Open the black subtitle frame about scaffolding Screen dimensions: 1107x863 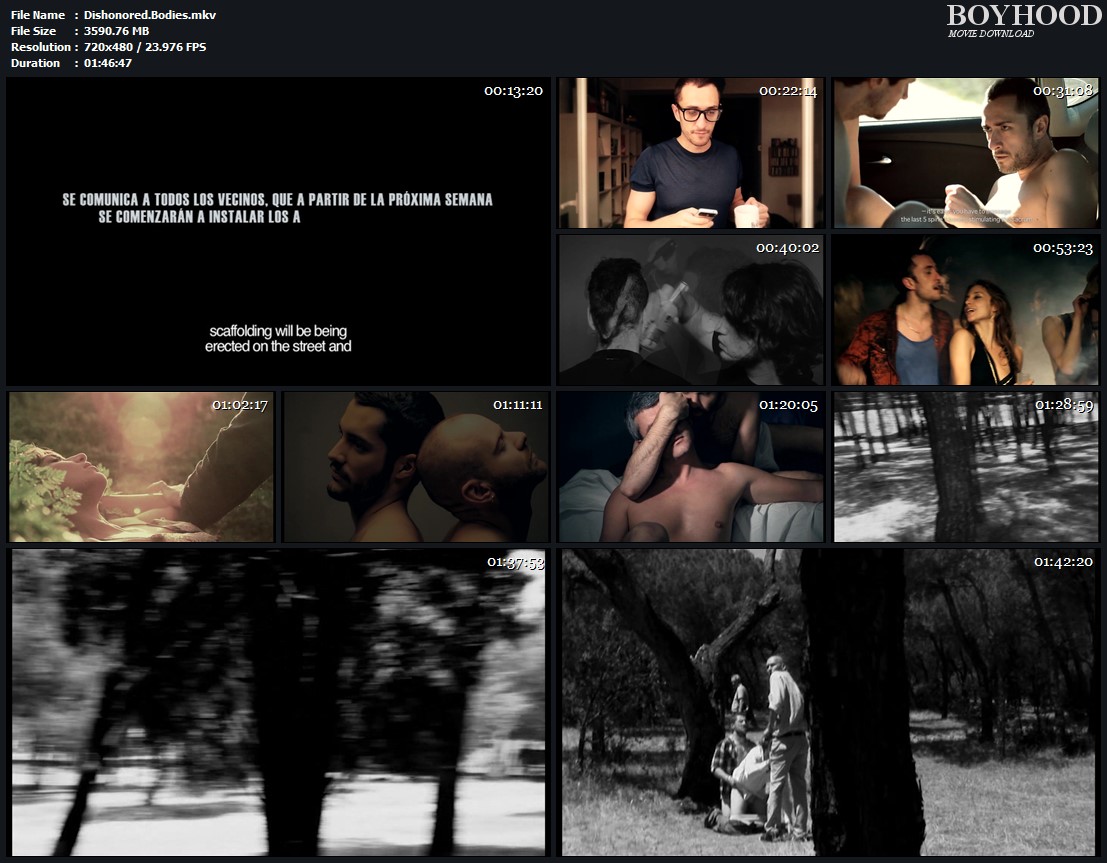pyautogui.click(x=278, y=232)
